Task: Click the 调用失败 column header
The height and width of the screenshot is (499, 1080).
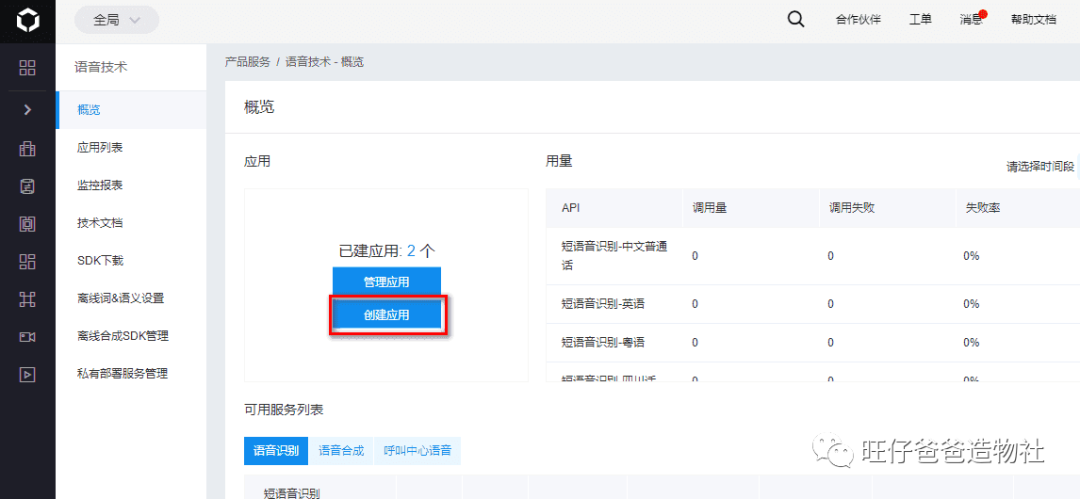Action: pyautogui.click(x=852, y=207)
